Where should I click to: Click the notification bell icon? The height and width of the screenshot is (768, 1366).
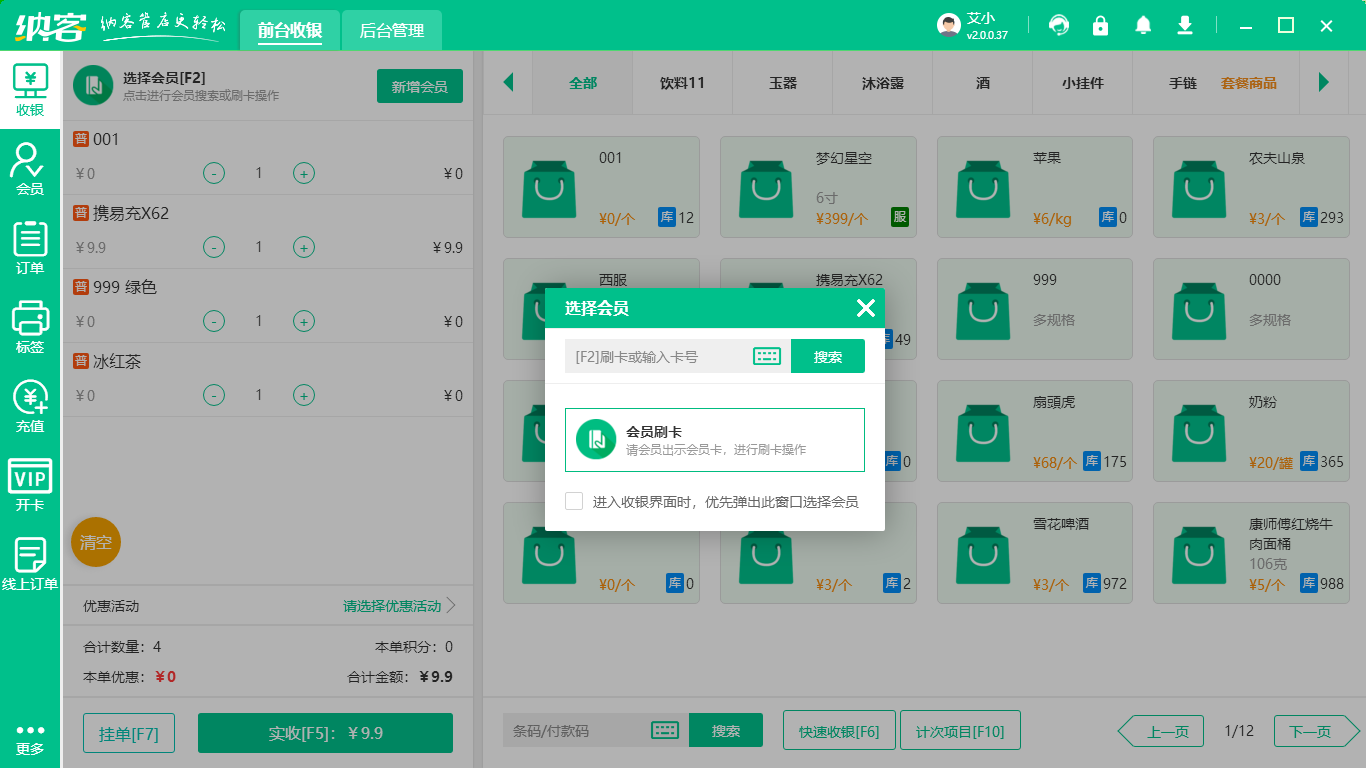(1143, 26)
